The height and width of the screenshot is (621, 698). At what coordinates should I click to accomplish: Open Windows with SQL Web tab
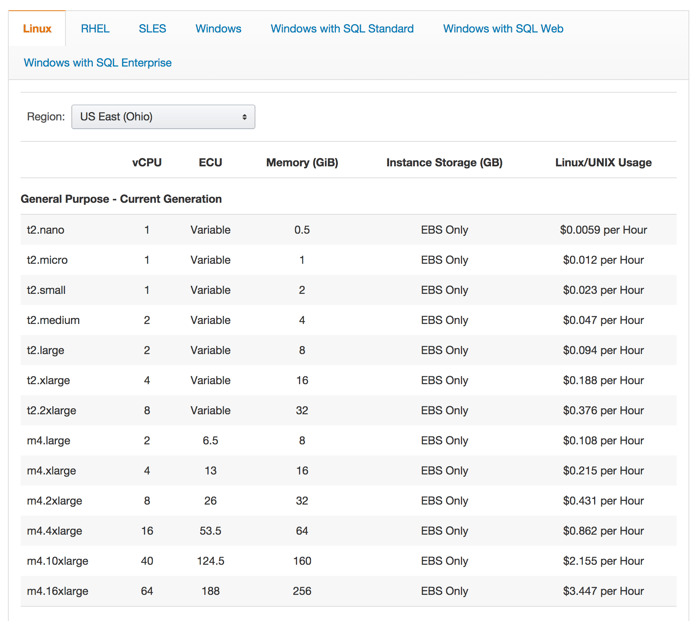(x=503, y=28)
